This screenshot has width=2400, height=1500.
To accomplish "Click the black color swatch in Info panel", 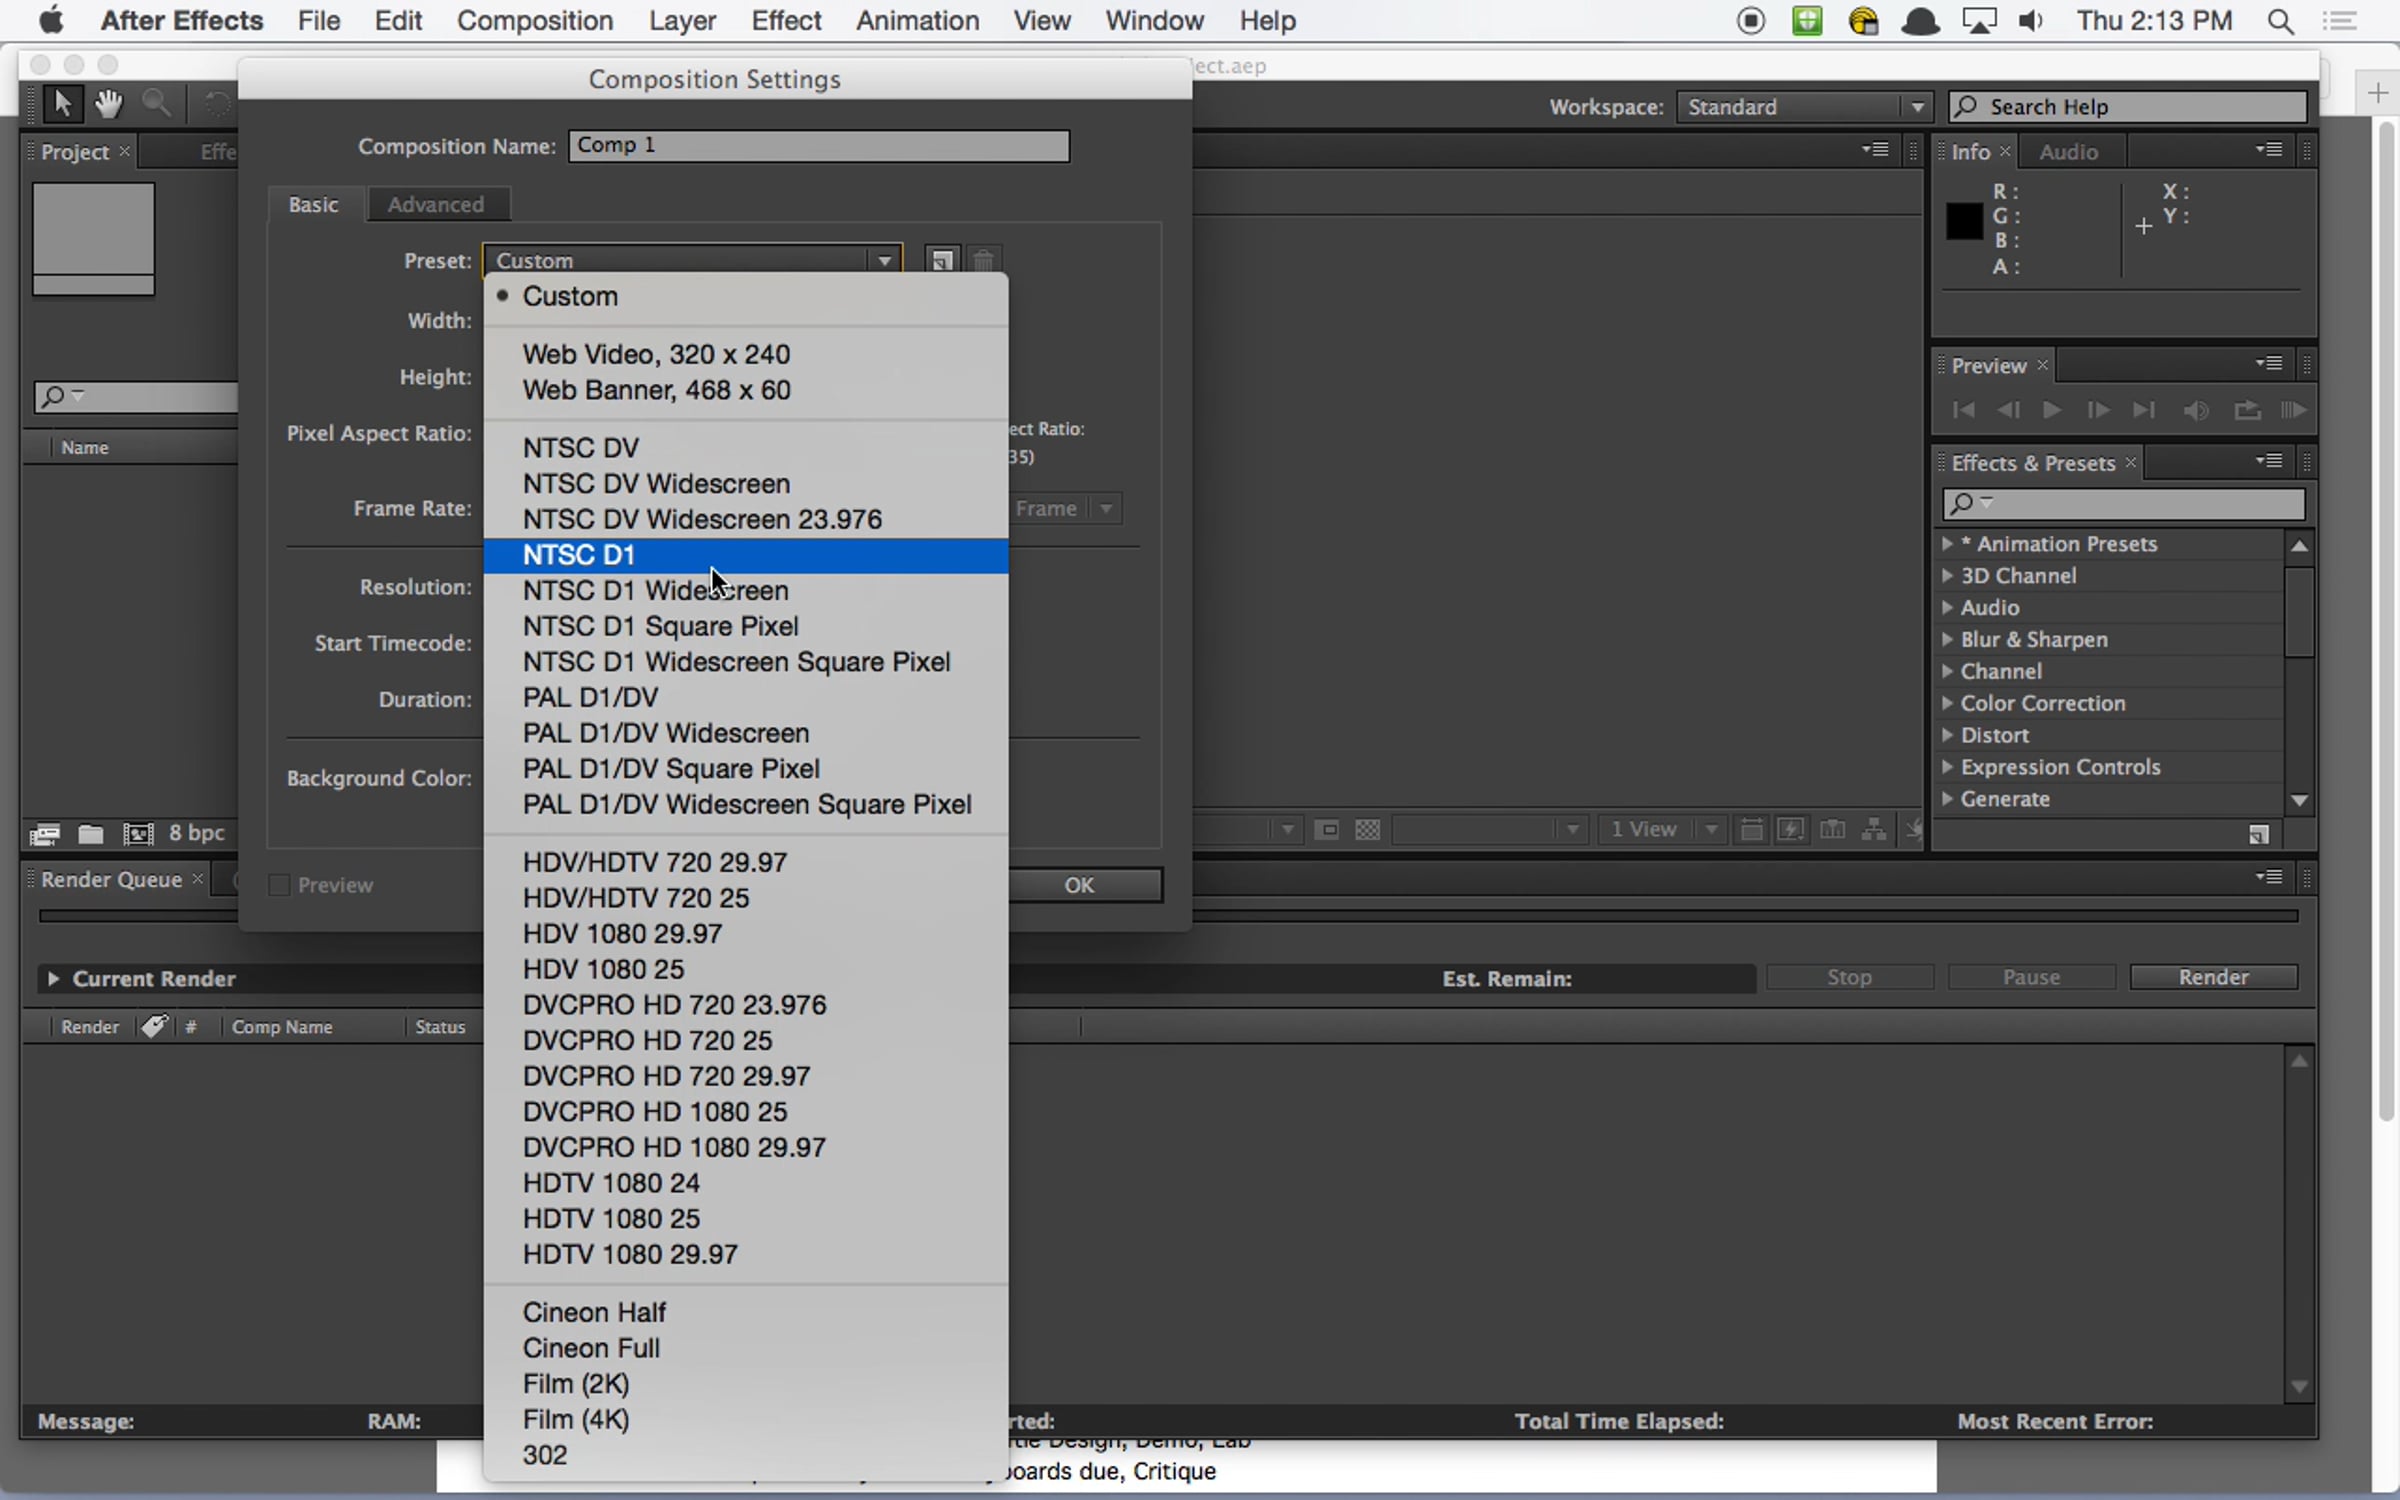I will click(x=1963, y=221).
